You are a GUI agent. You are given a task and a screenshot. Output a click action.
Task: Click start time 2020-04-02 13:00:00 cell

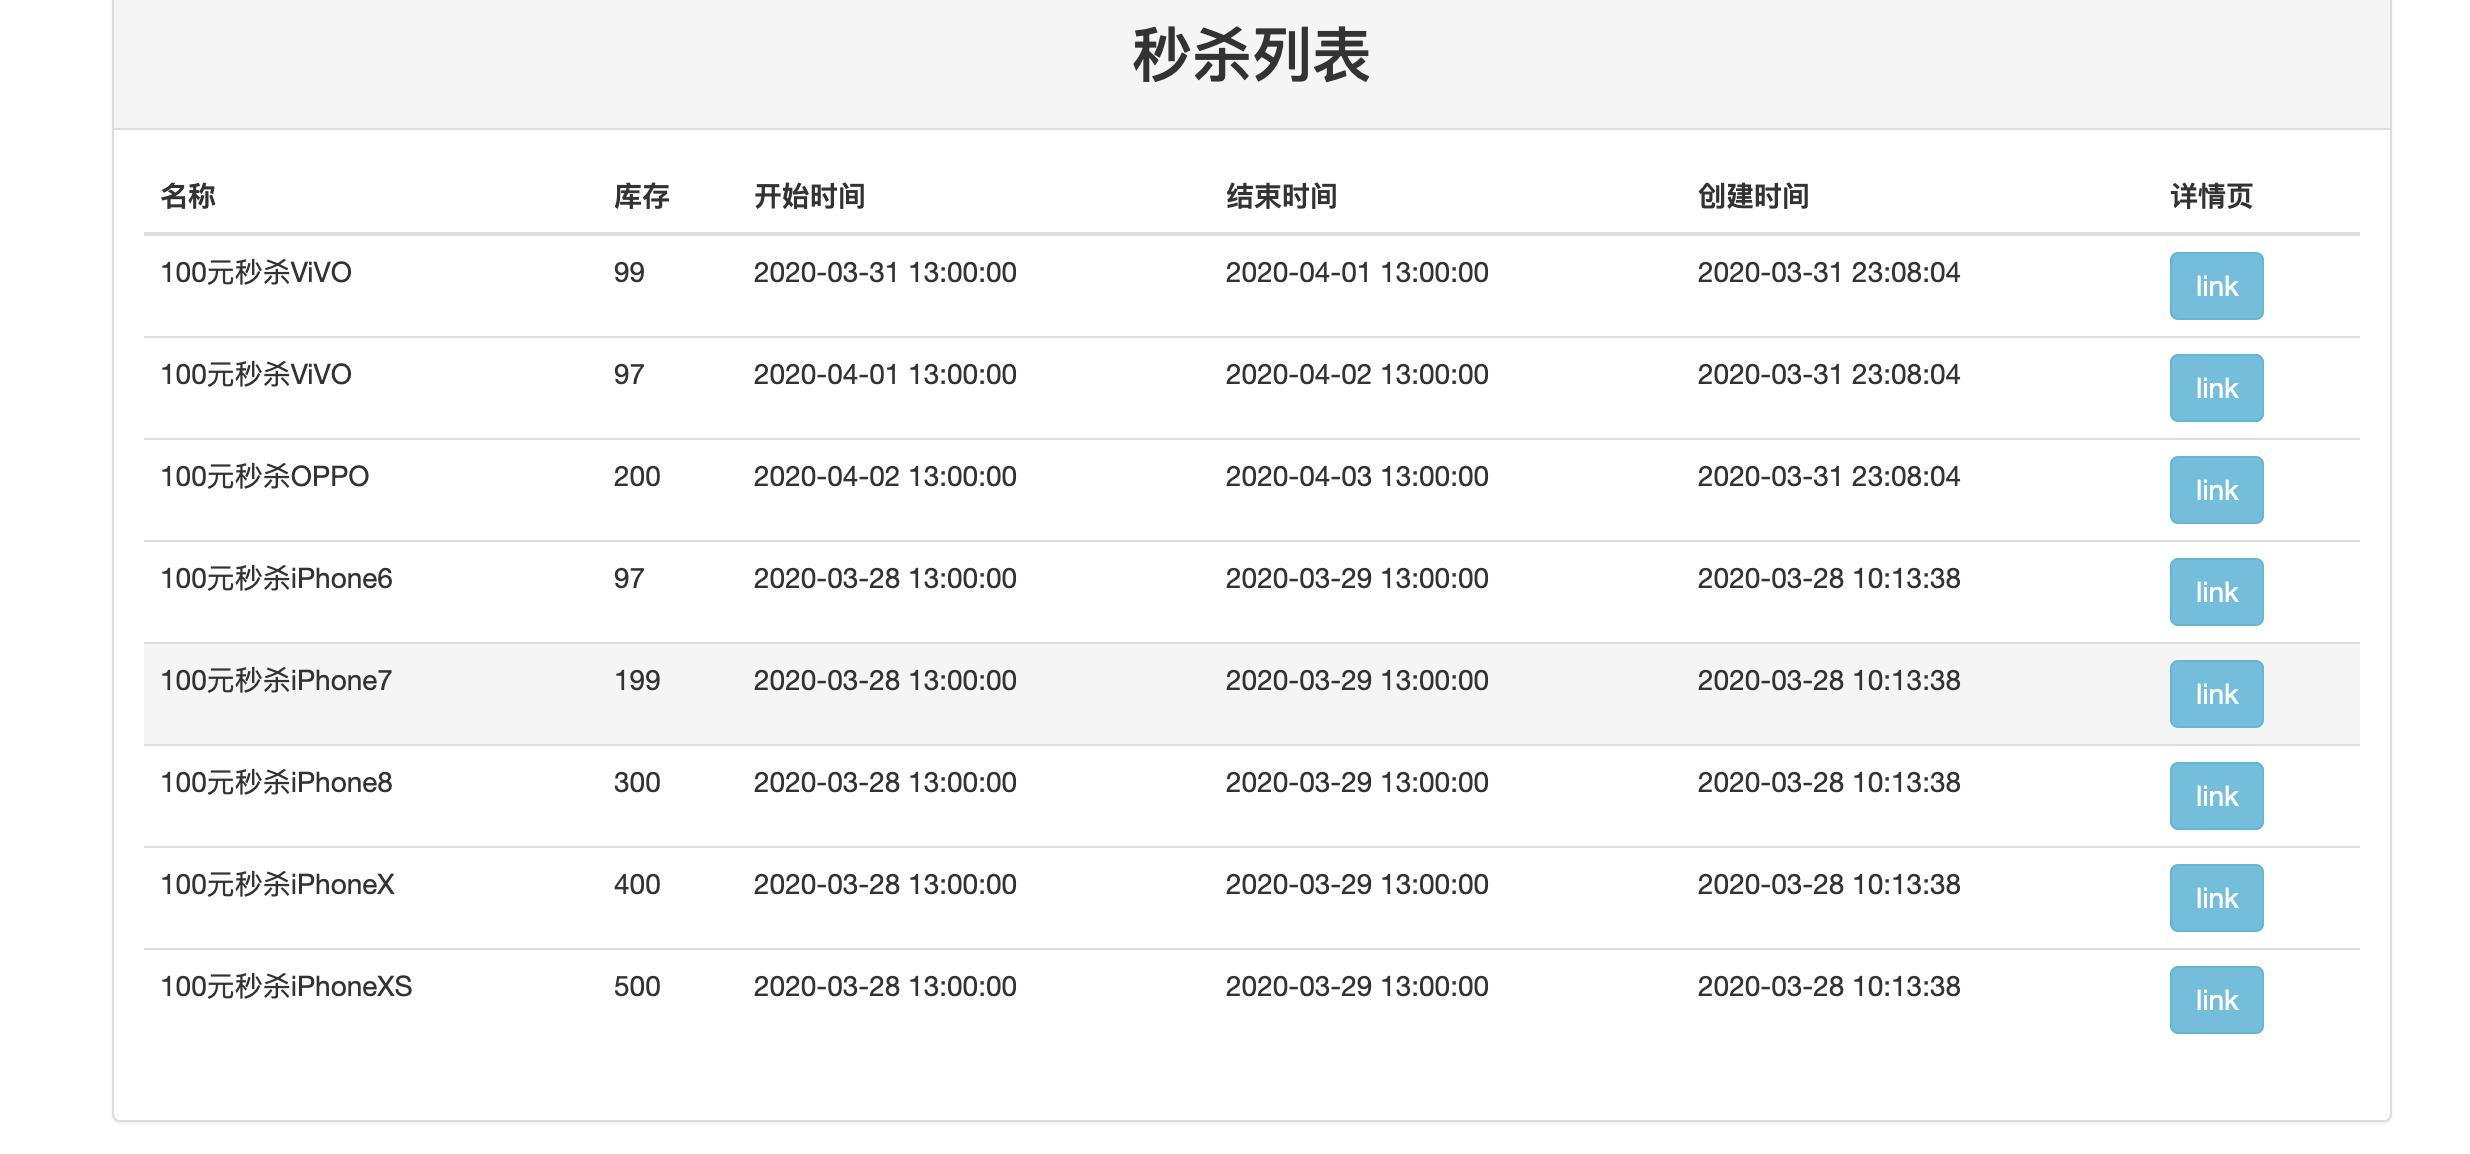tap(884, 476)
